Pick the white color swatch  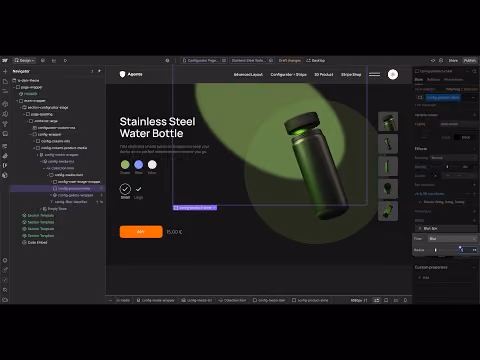click(x=152, y=164)
